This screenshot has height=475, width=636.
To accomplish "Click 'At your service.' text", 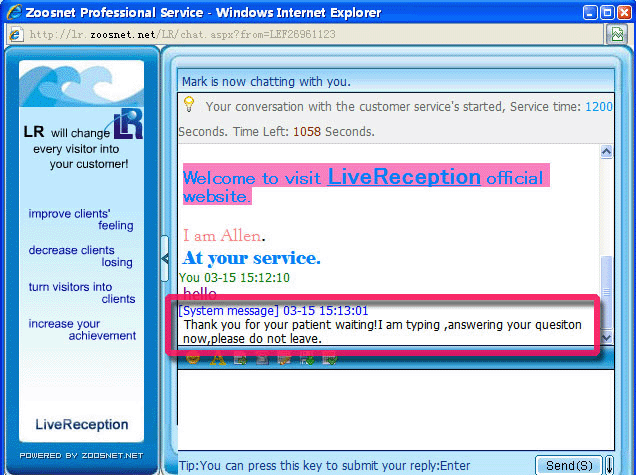I will pyautogui.click(x=251, y=258).
